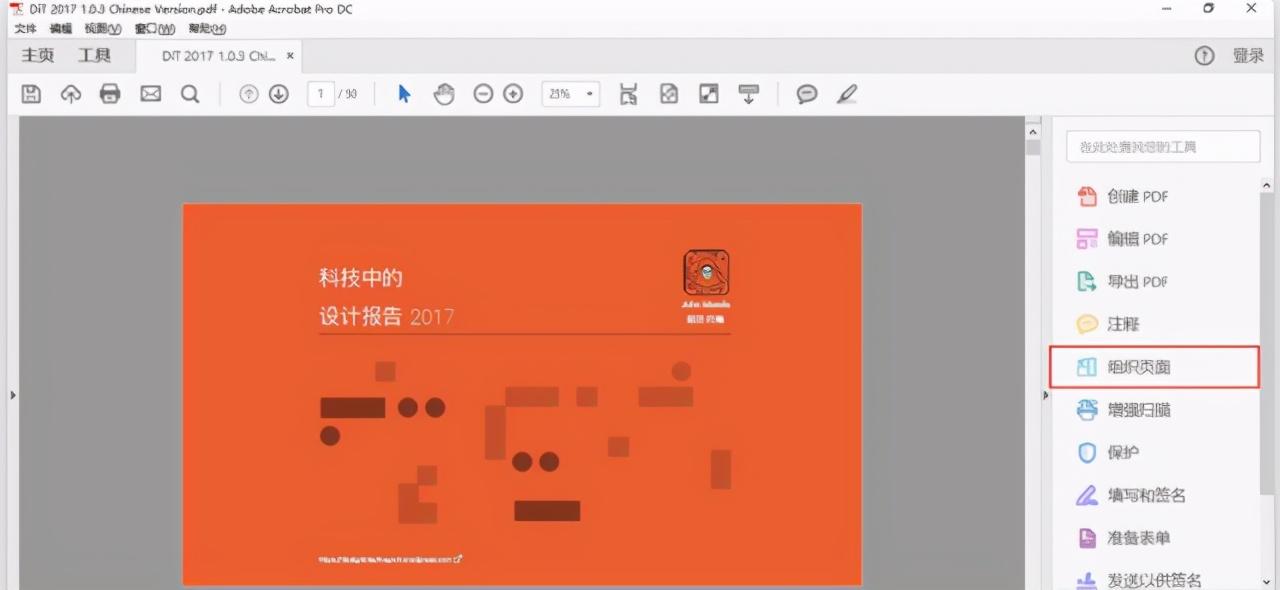Click the fit width scrolling icon
Screen dimensions: 1280x590
coord(628,94)
